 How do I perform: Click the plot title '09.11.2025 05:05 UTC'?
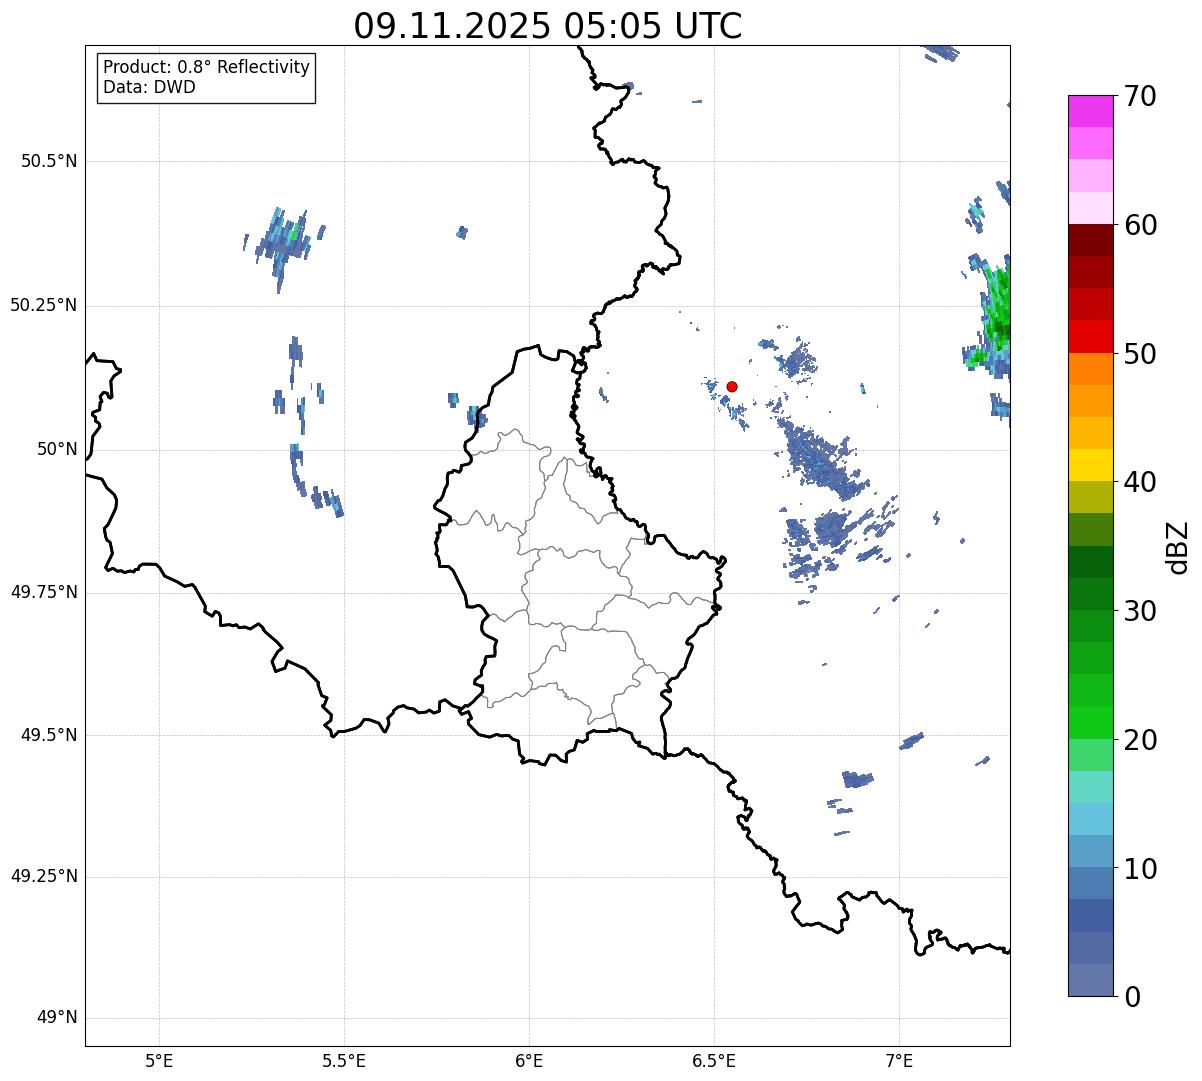pos(548,26)
